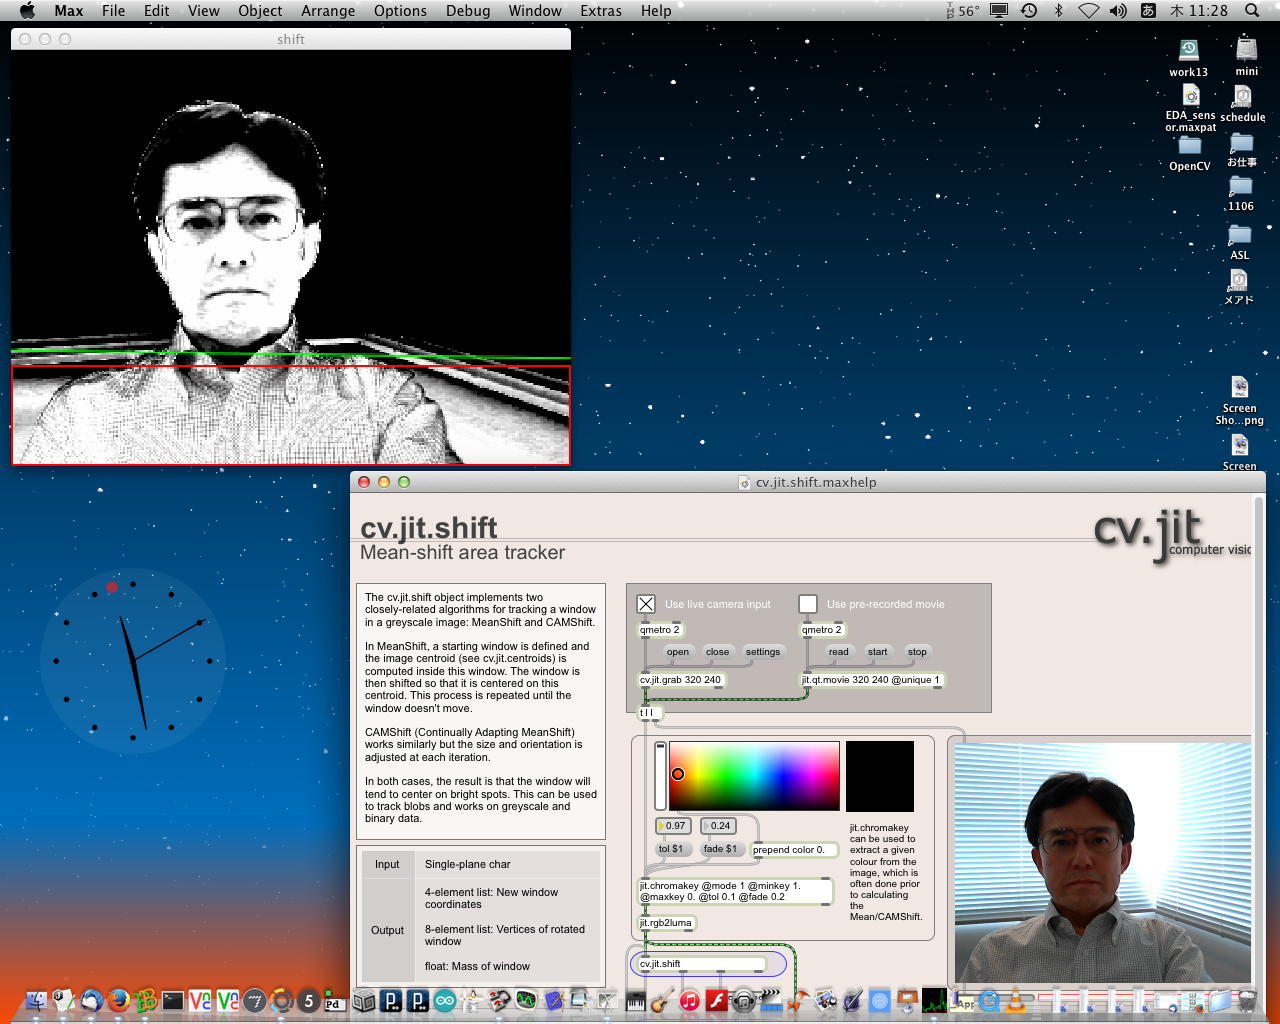Launch VLC cone icon in dock
The width and height of the screenshot is (1280, 1024).
pyautogui.click(x=1017, y=1000)
